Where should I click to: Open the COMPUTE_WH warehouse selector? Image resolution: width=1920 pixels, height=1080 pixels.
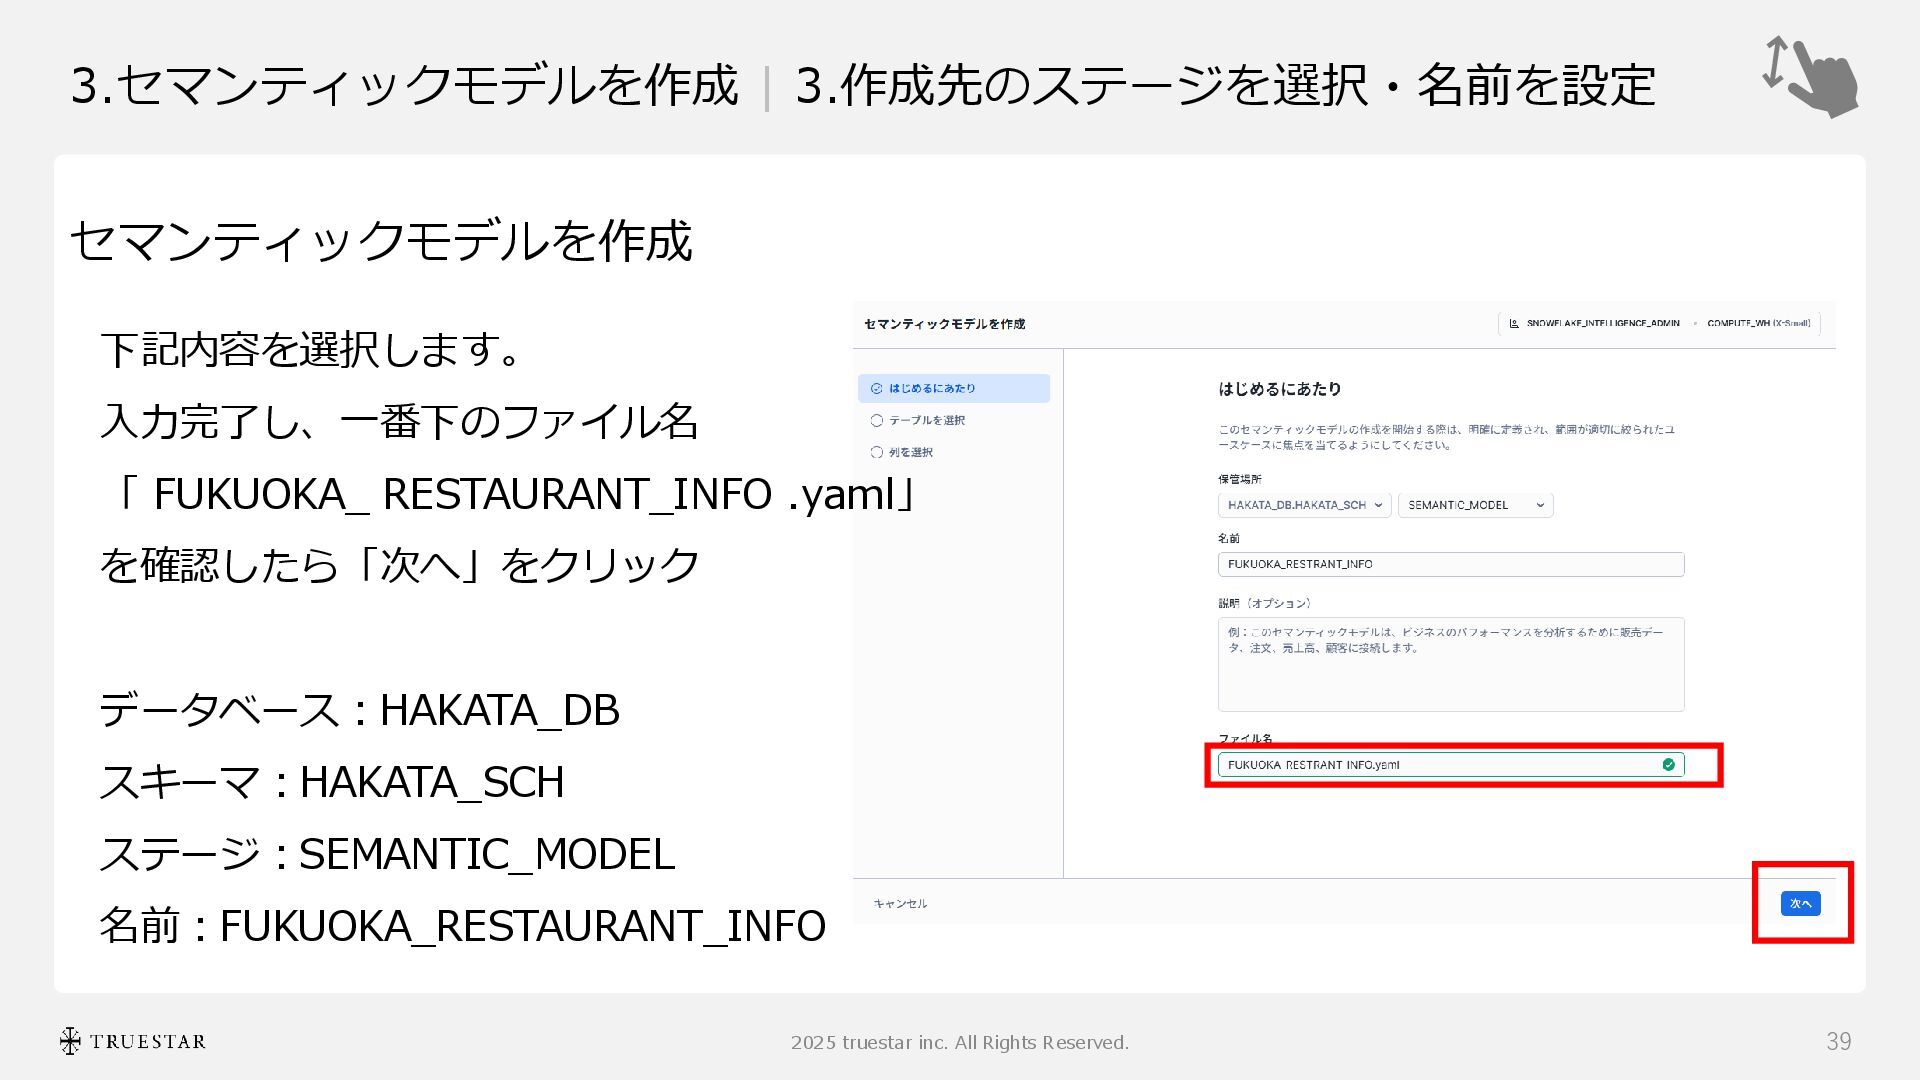pyautogui.click(x=1758, y=323)
